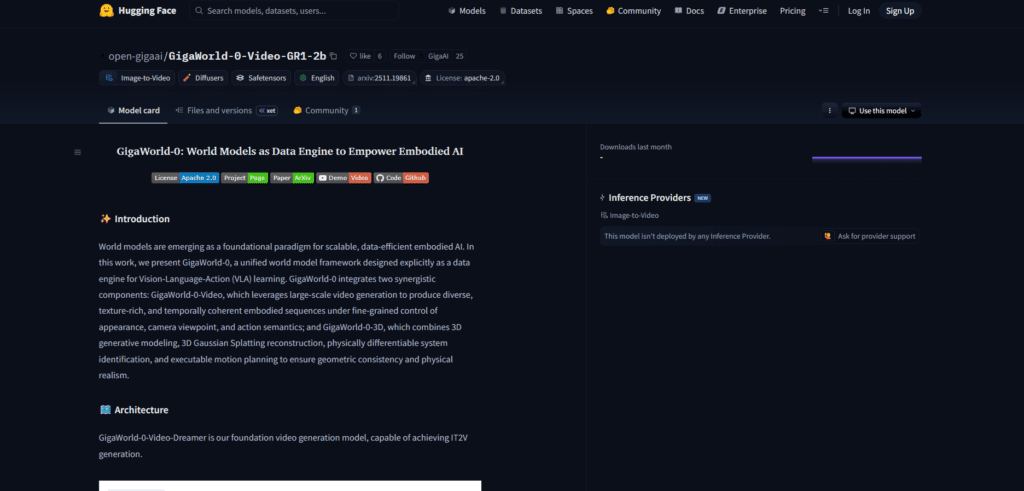The width and height of the screenshot is (1024, 491).
Task: Click the follower count 25
Action: click(x=459, y=56)
